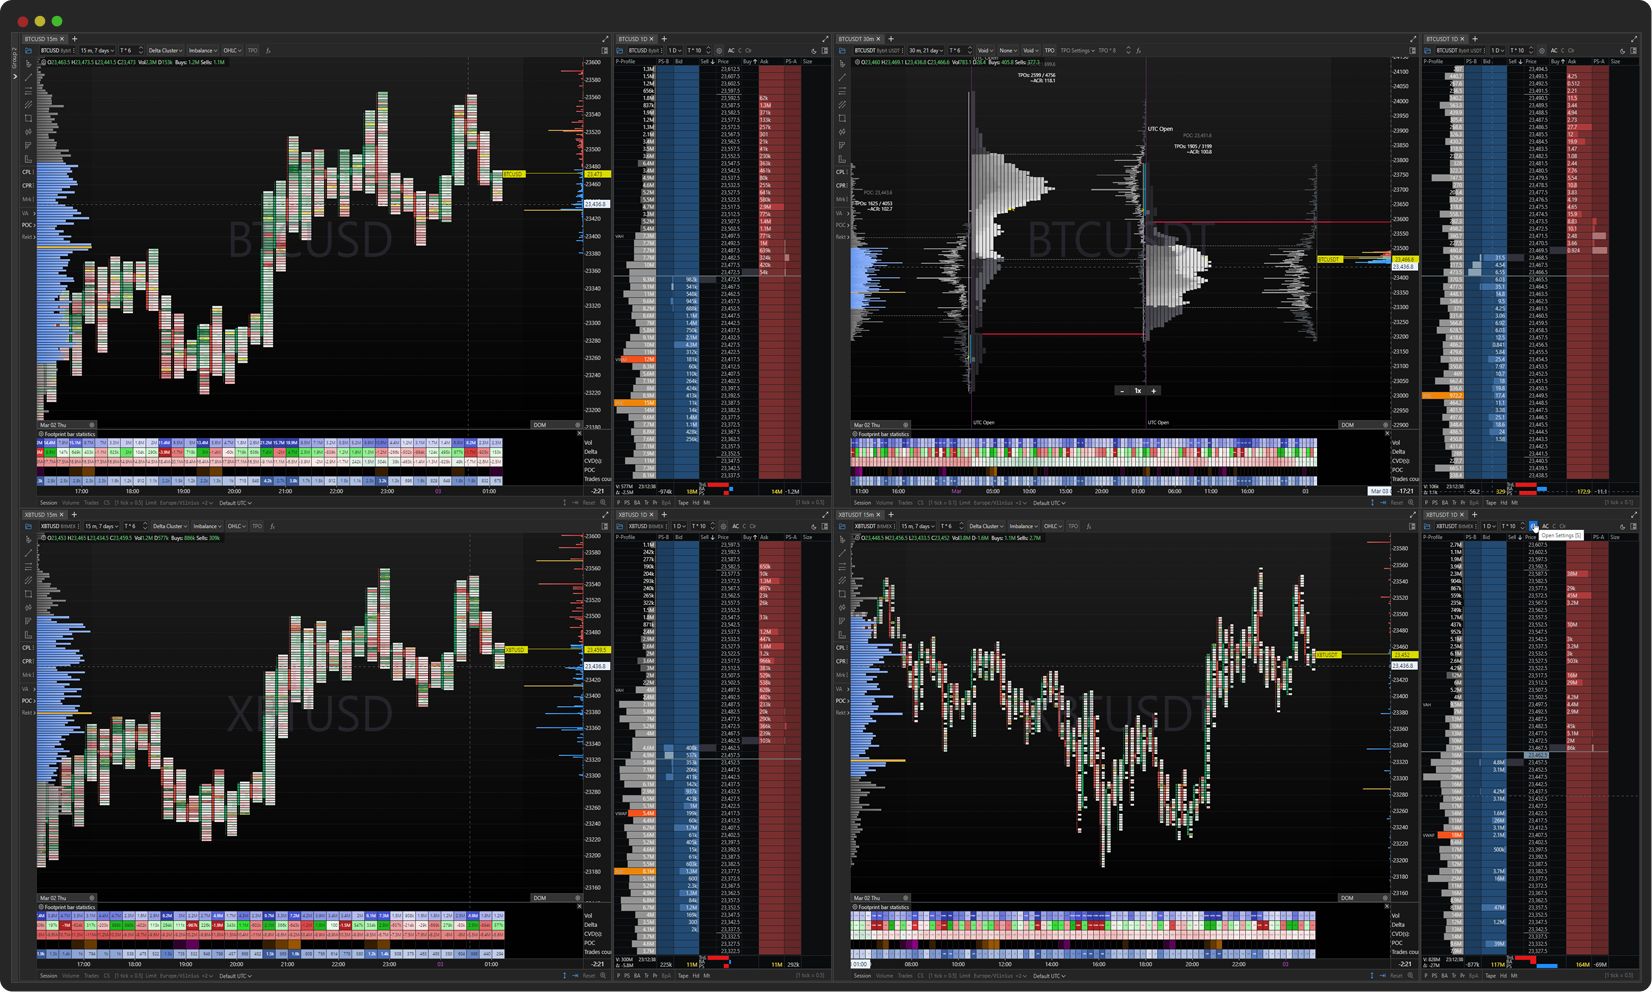Toggle TPO in XBTUSD 15m toolbar
Image resolution: width=1652 pixels, height=992 pixels.
pos(257,526)
